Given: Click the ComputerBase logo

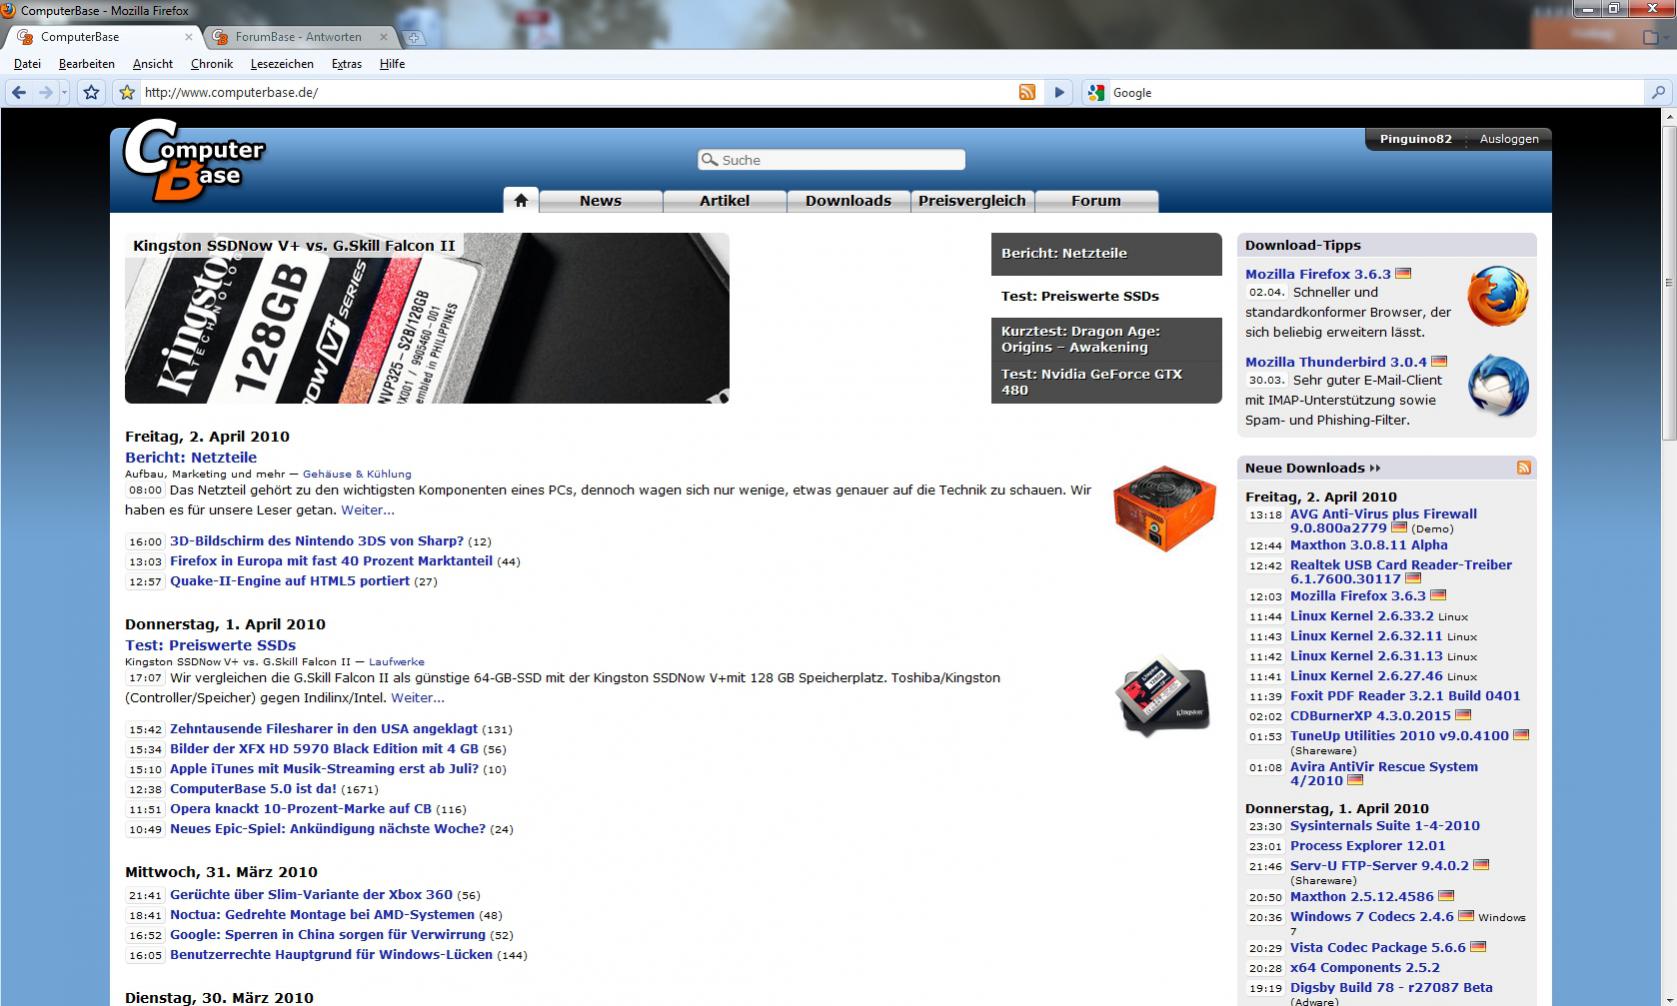Looking at the screenshot, I should pyautogui.click(x=194, y=160).
